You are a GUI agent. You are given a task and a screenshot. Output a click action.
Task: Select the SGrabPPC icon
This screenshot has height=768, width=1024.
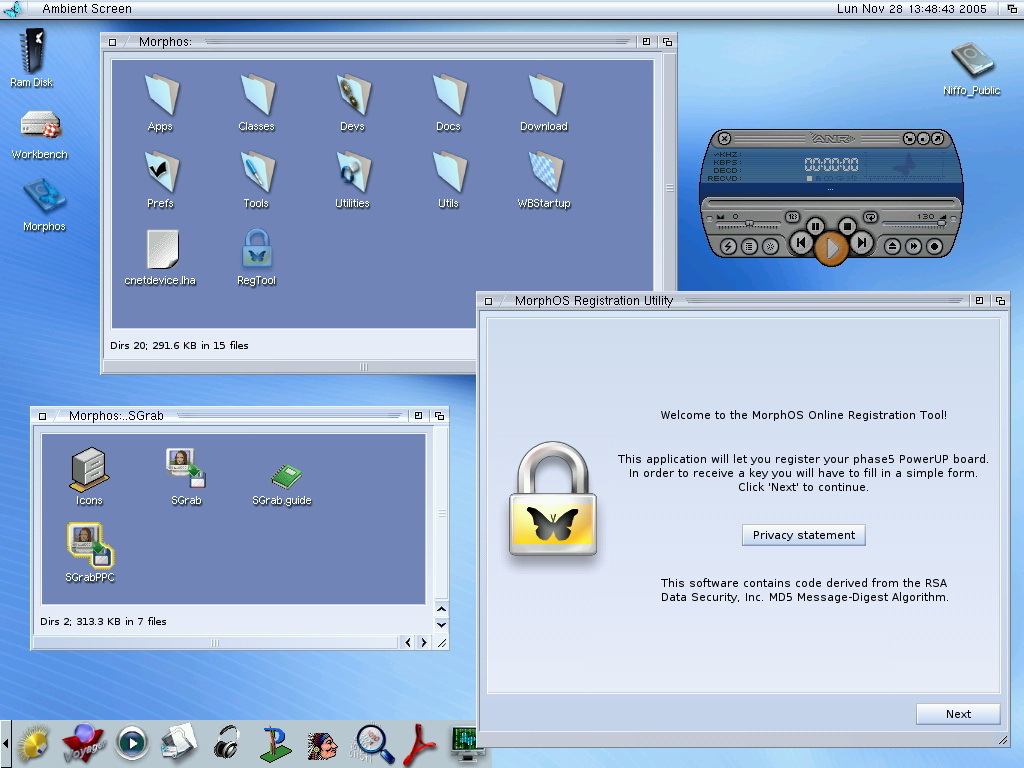[x=89, y=546]
